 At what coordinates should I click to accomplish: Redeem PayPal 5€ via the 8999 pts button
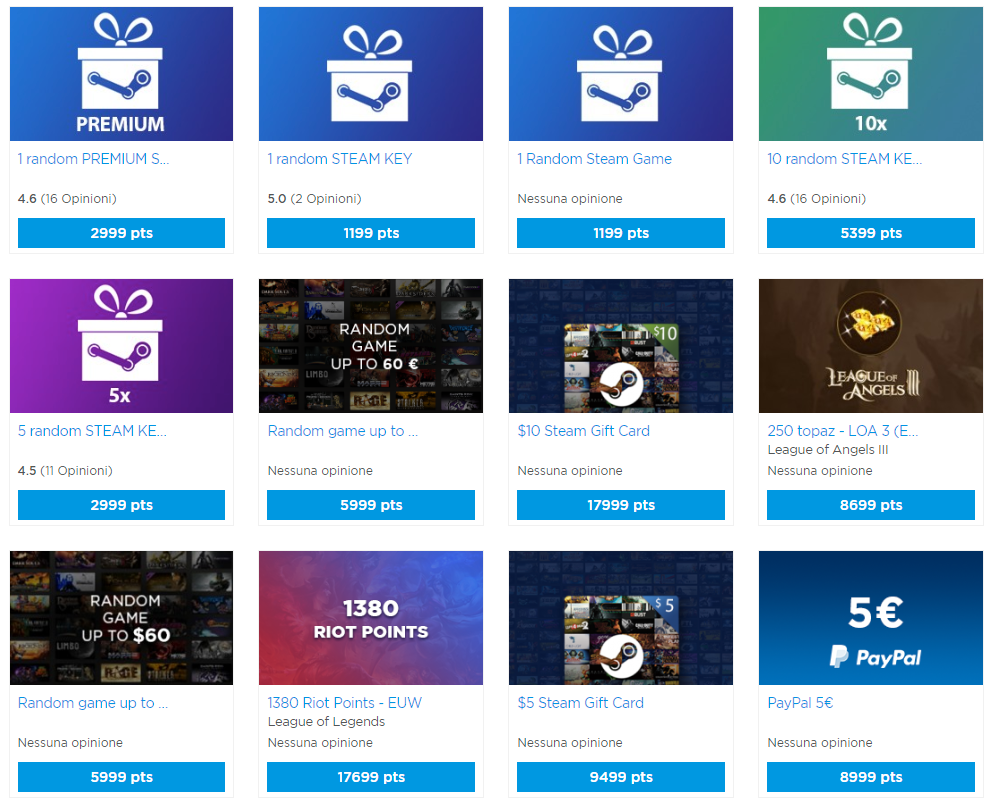pyautogui.click(x=871, y=776)
